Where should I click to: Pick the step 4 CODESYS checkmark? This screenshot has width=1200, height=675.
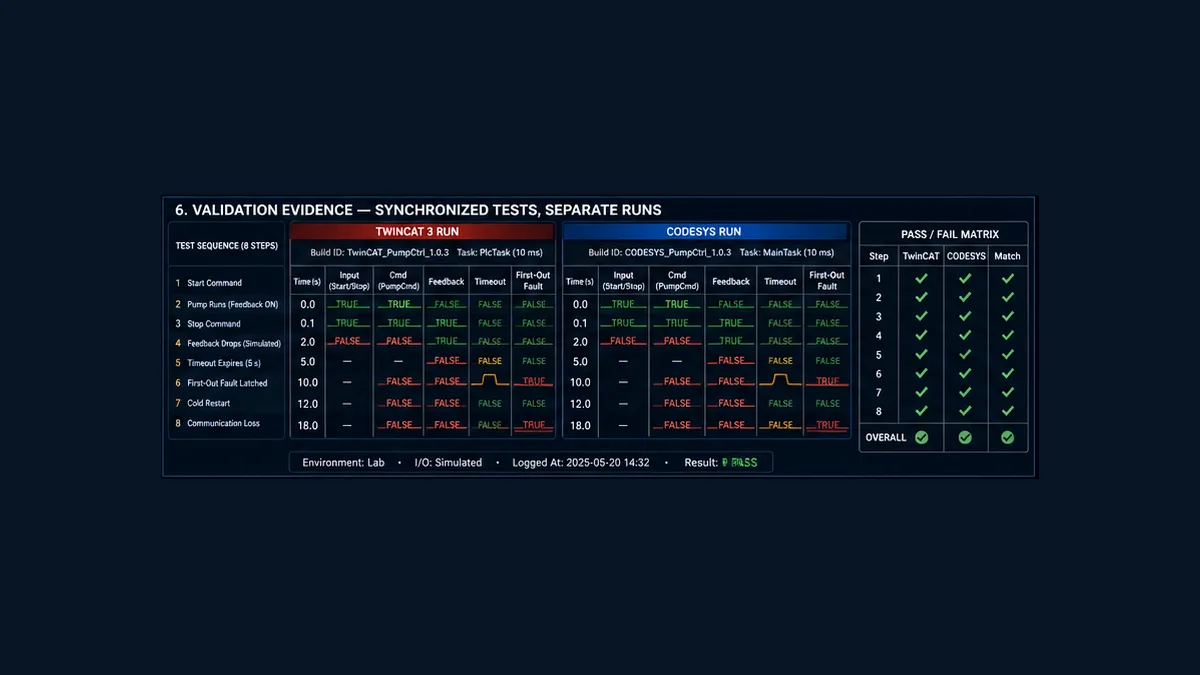965,336
